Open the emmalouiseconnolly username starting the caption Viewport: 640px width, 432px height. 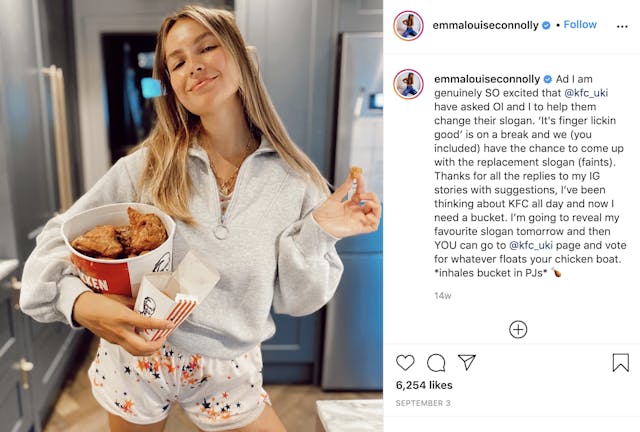[x=487, y=79]
